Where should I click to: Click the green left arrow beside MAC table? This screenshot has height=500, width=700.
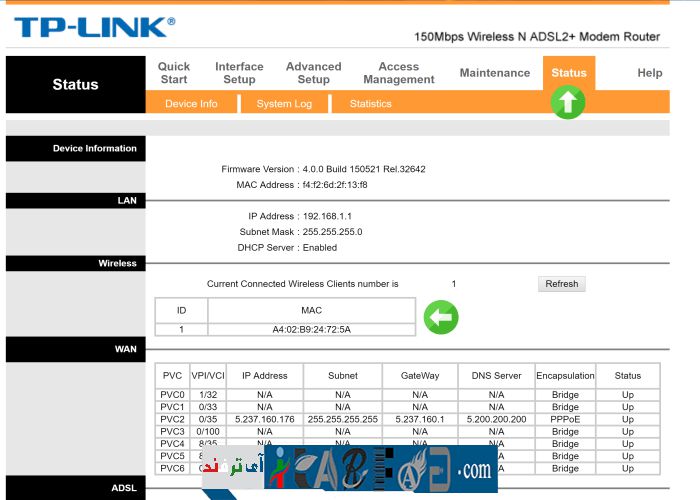tap(440, 318)
